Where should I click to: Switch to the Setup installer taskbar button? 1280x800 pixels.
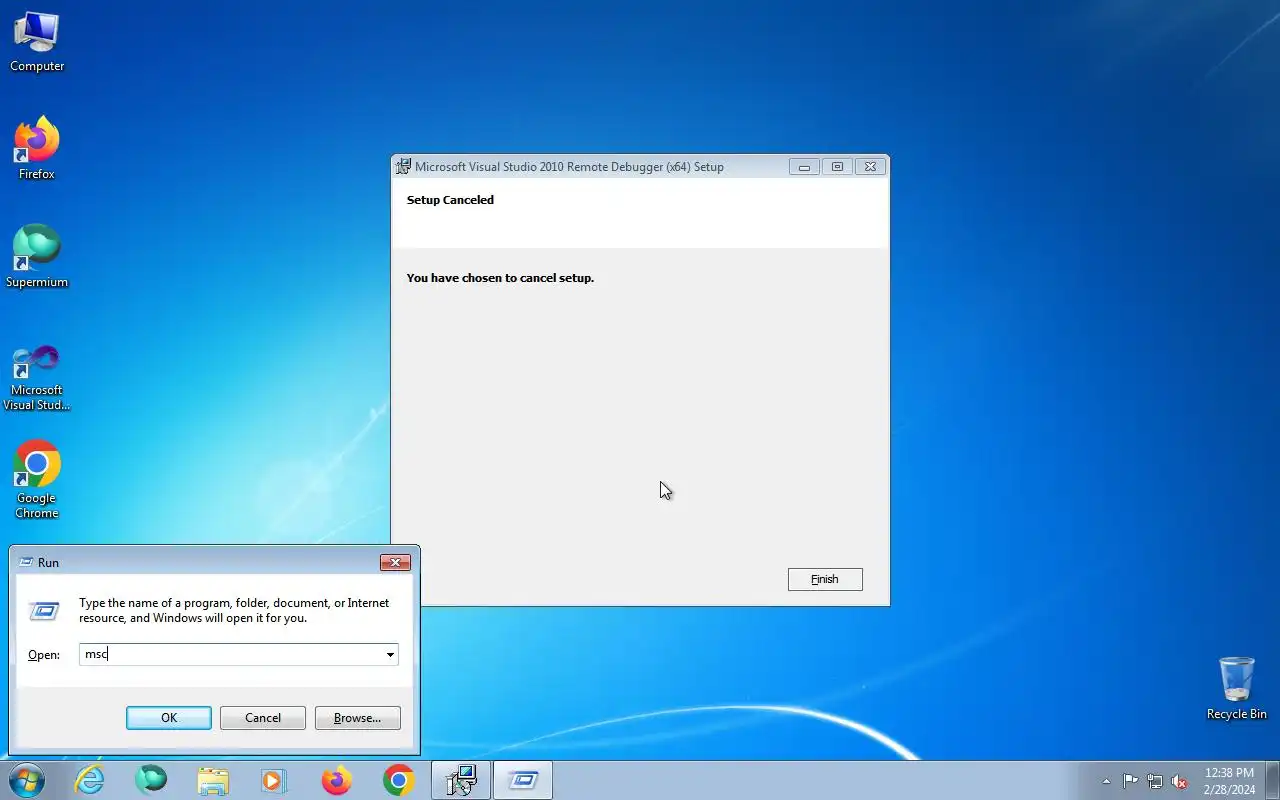(x=461, y=780)
